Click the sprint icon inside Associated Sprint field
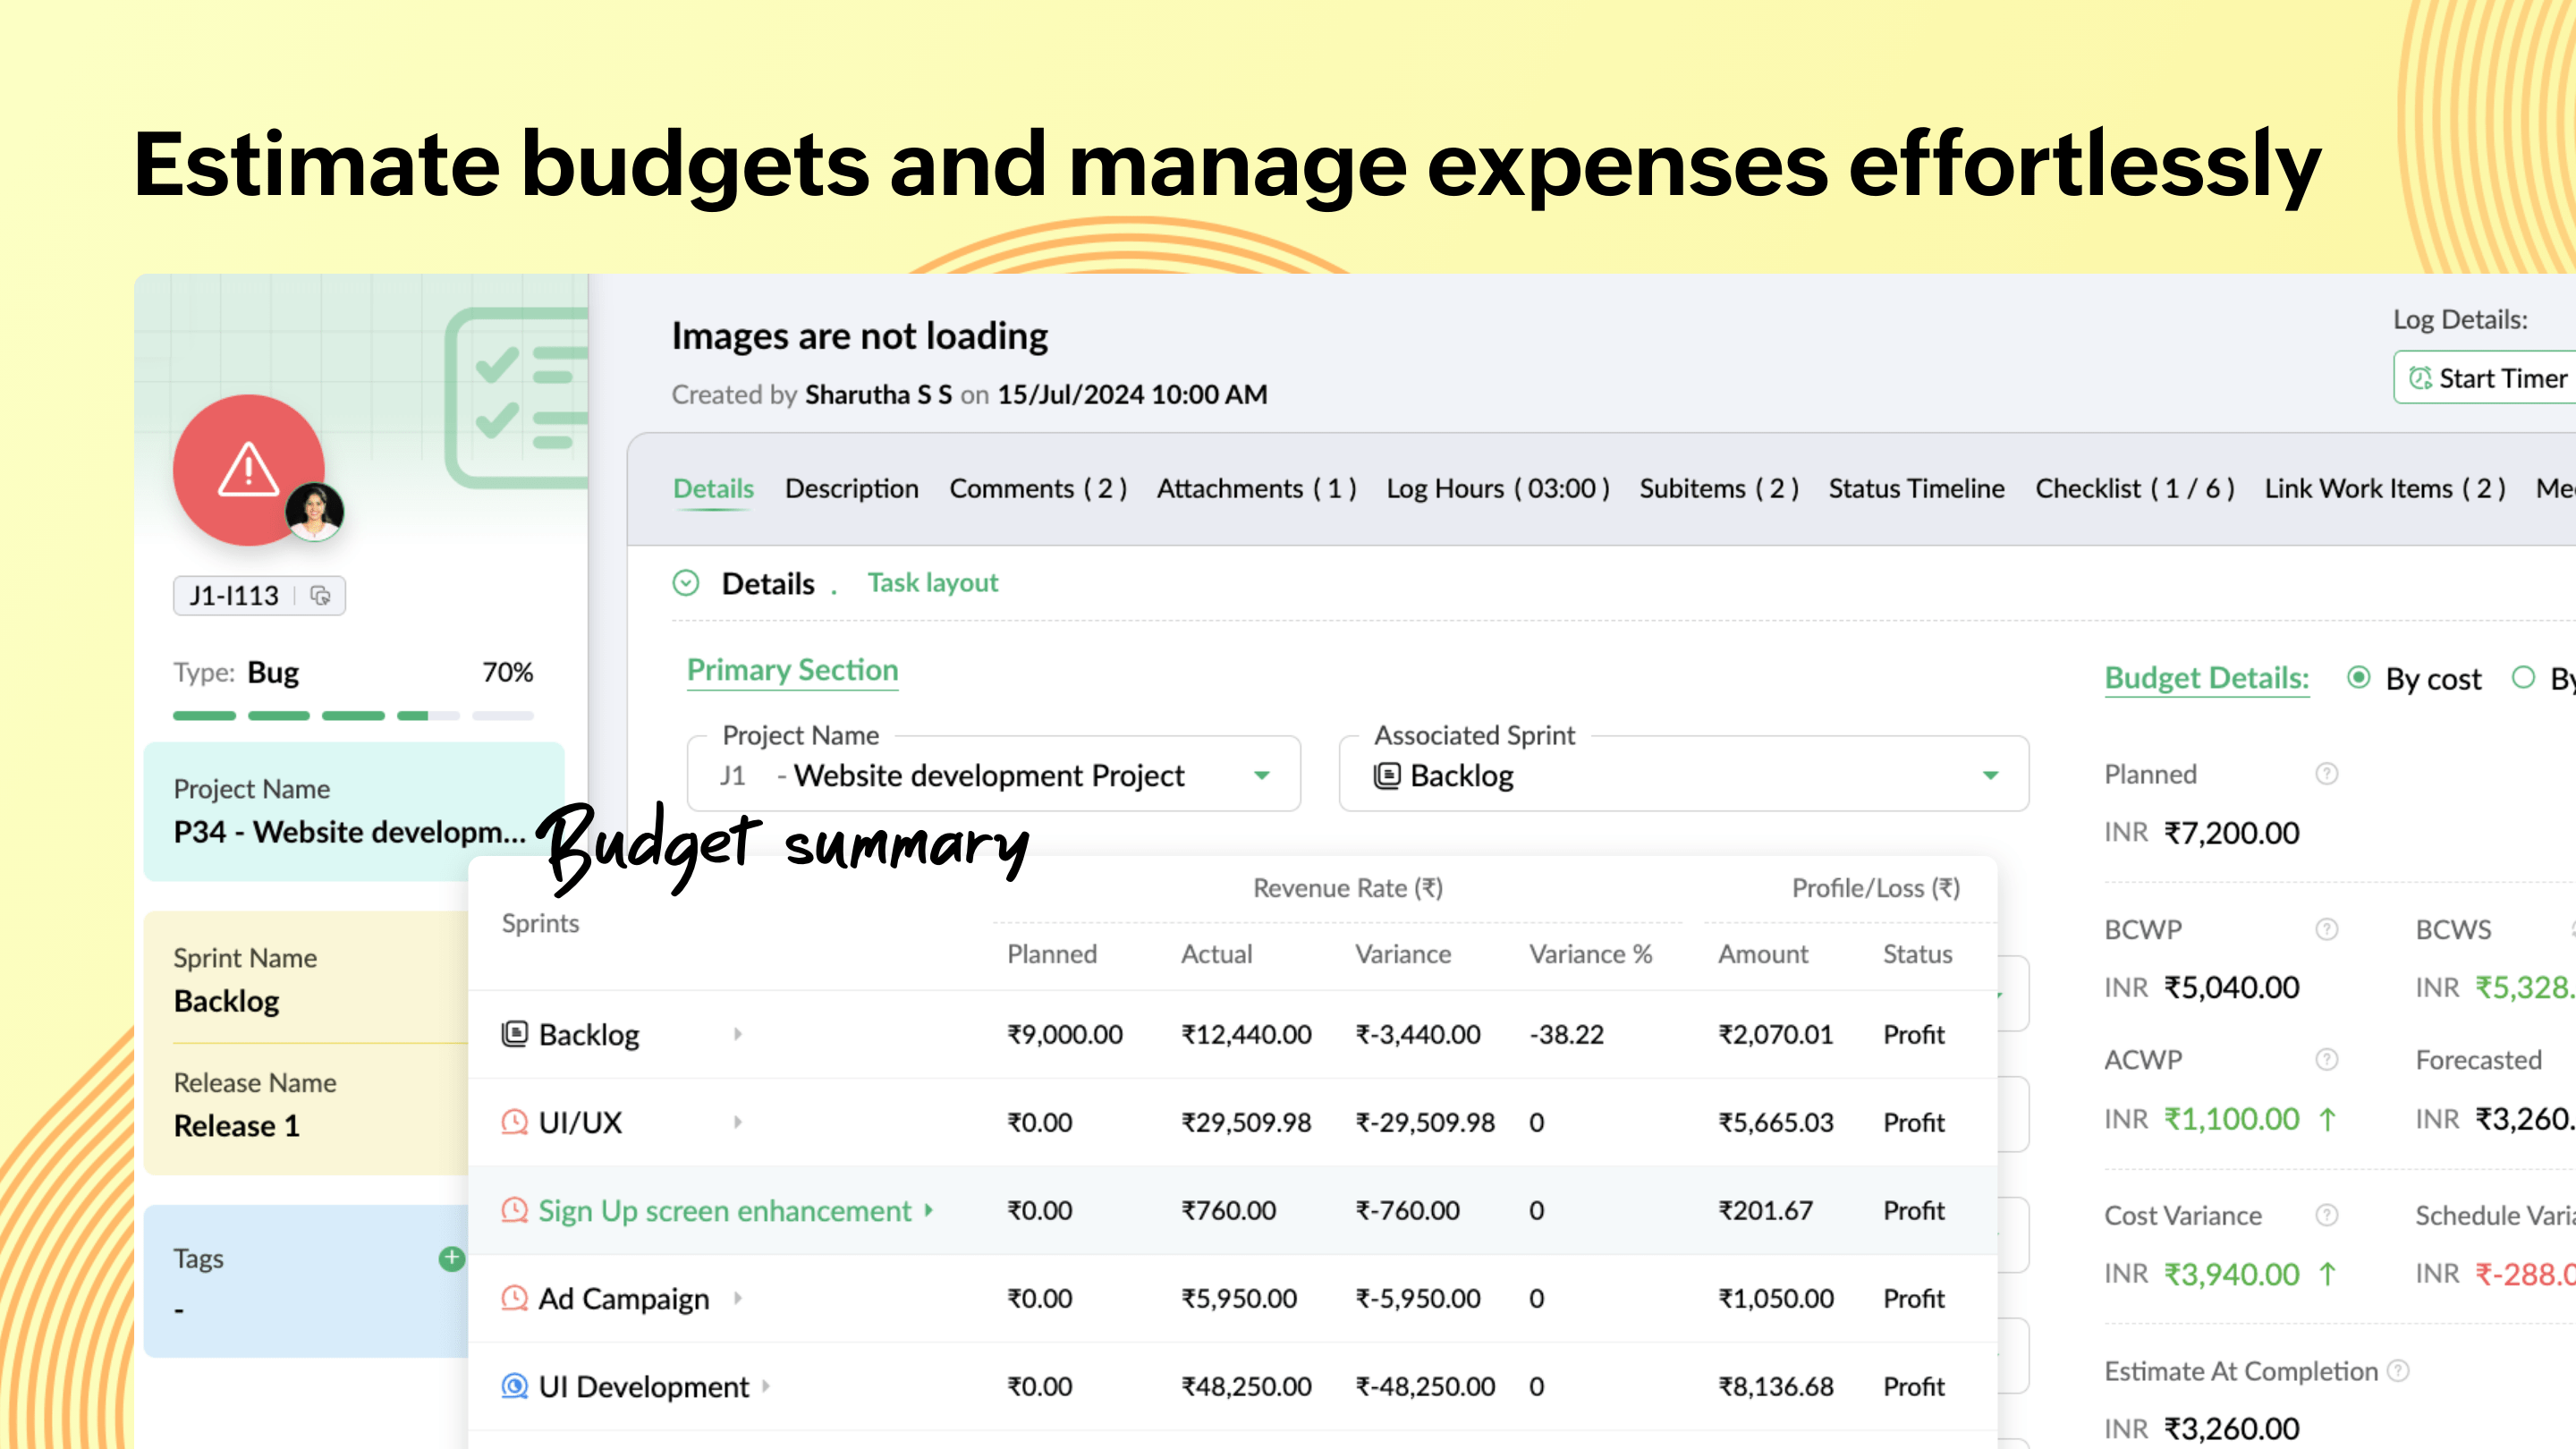The width and height of the screenshot is (2576, 1449). tap(1387, 775)
